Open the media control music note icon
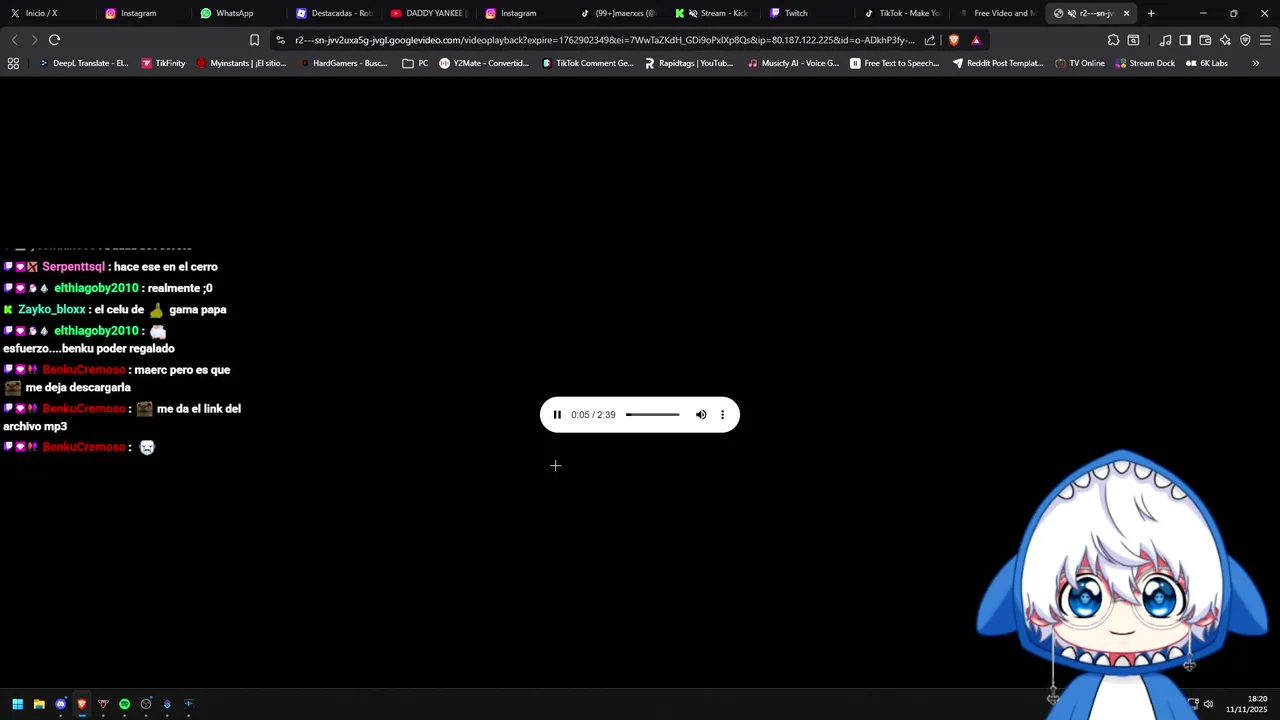This screenshot has height=720, width=1280. [1165, 40]
